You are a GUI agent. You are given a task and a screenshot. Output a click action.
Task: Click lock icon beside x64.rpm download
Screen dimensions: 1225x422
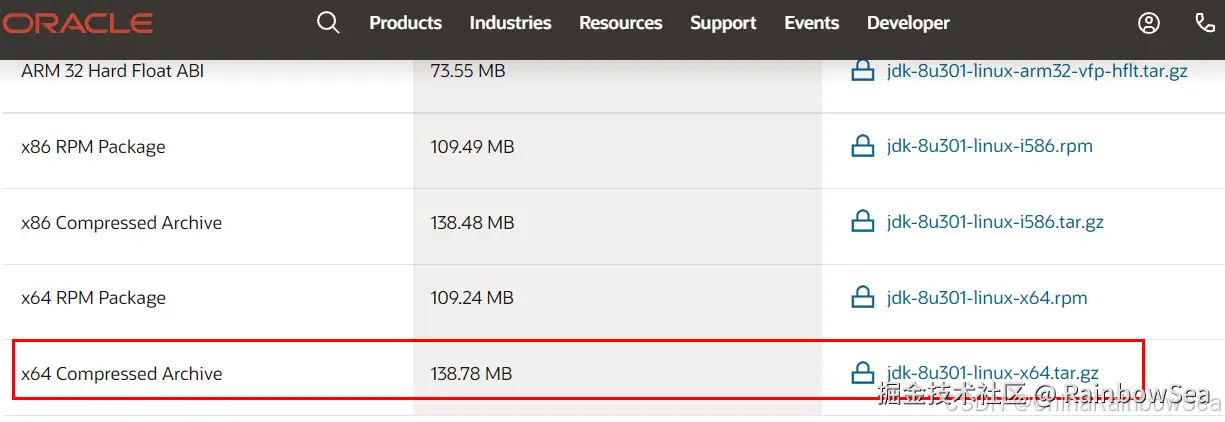point(862,298)
